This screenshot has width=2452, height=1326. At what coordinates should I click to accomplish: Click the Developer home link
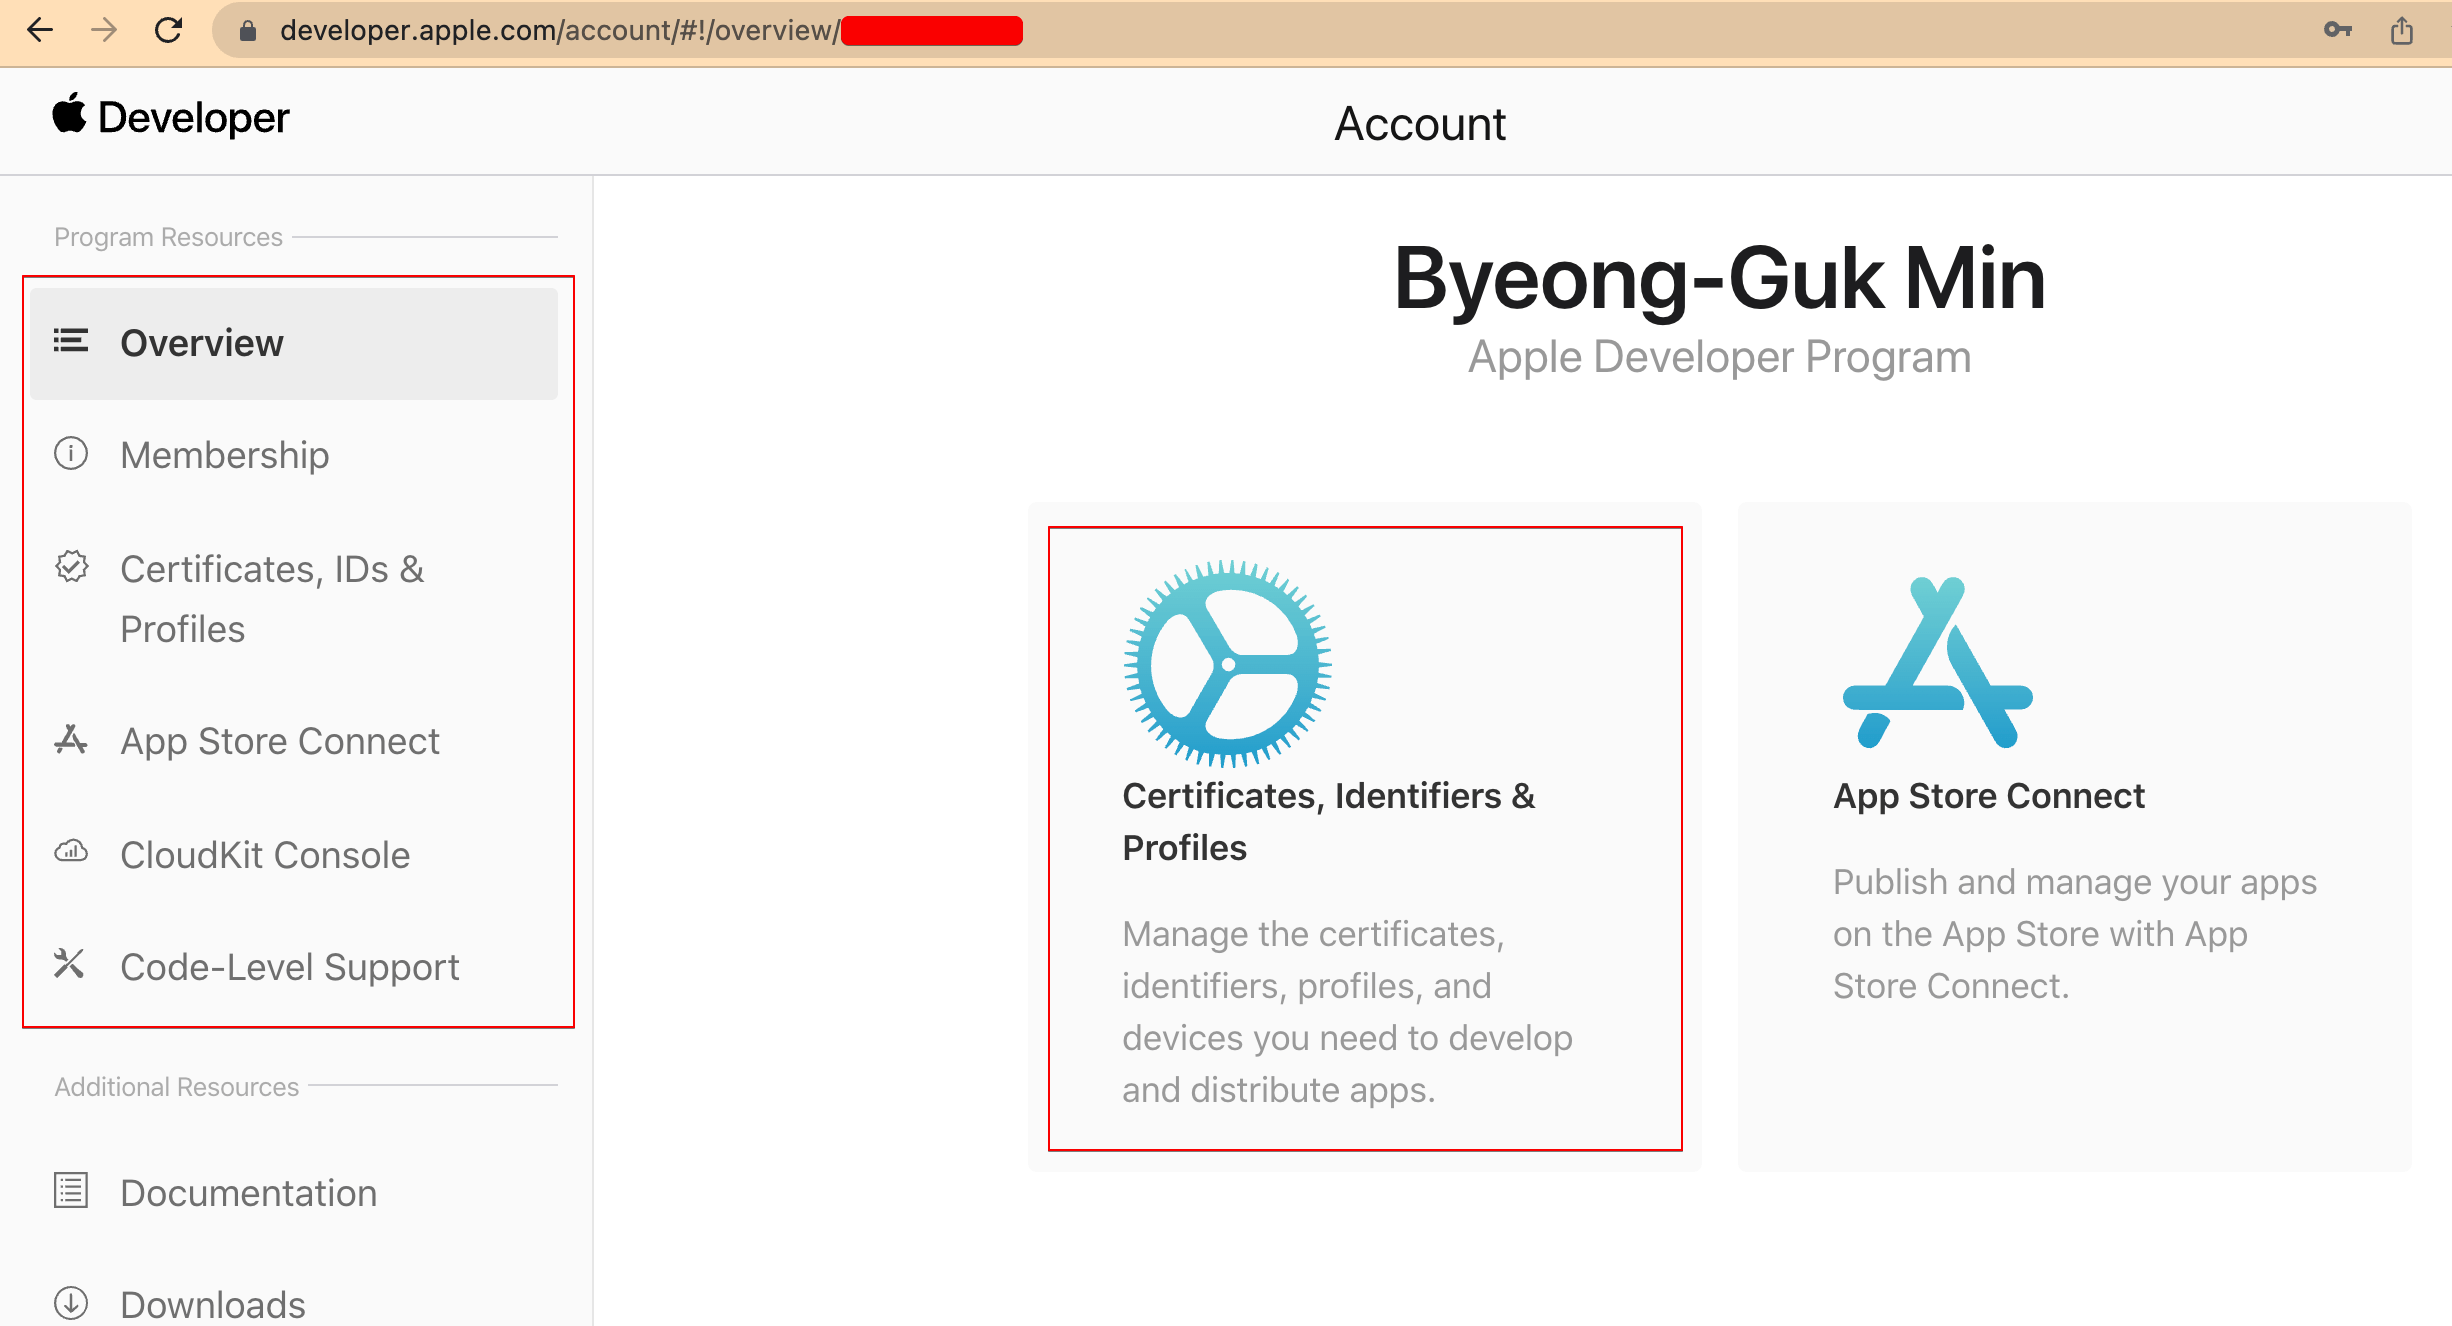(x=171, y=116)
